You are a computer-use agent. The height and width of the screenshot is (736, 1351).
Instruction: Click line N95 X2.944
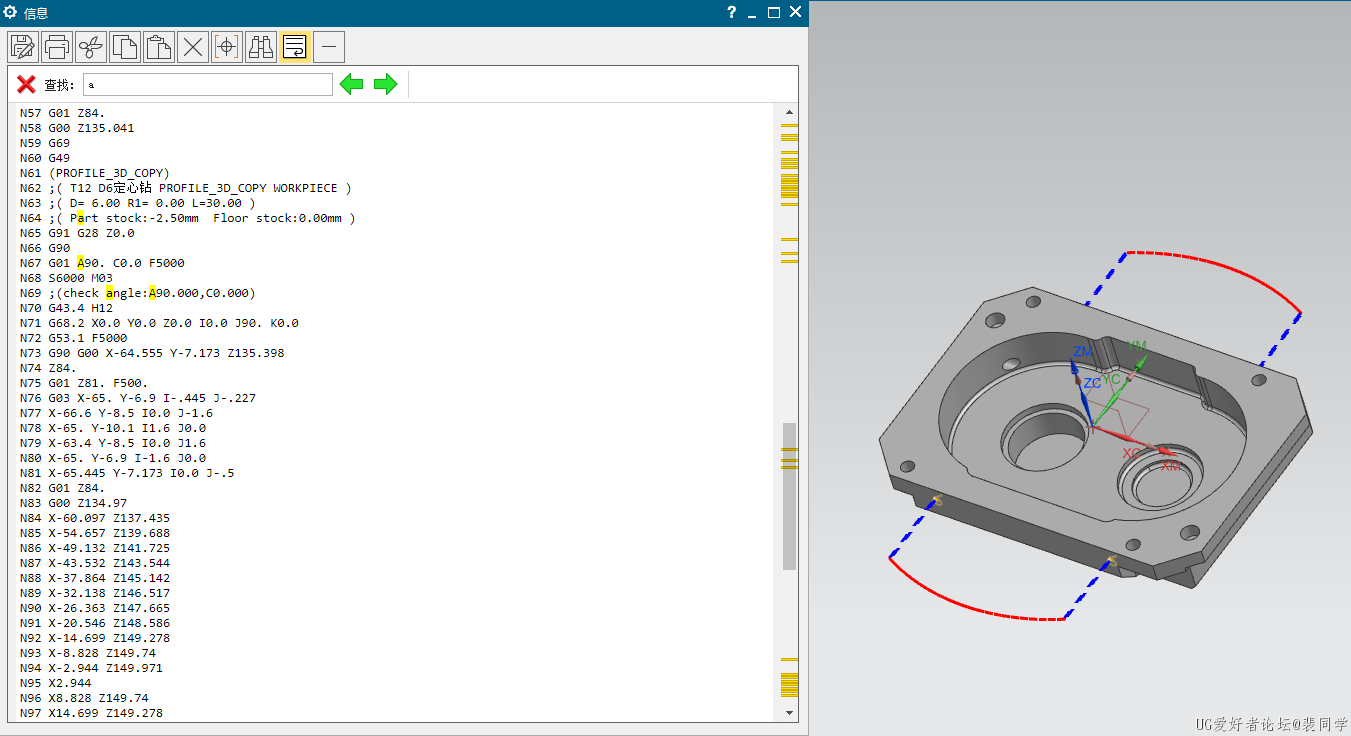coord(55,683)
